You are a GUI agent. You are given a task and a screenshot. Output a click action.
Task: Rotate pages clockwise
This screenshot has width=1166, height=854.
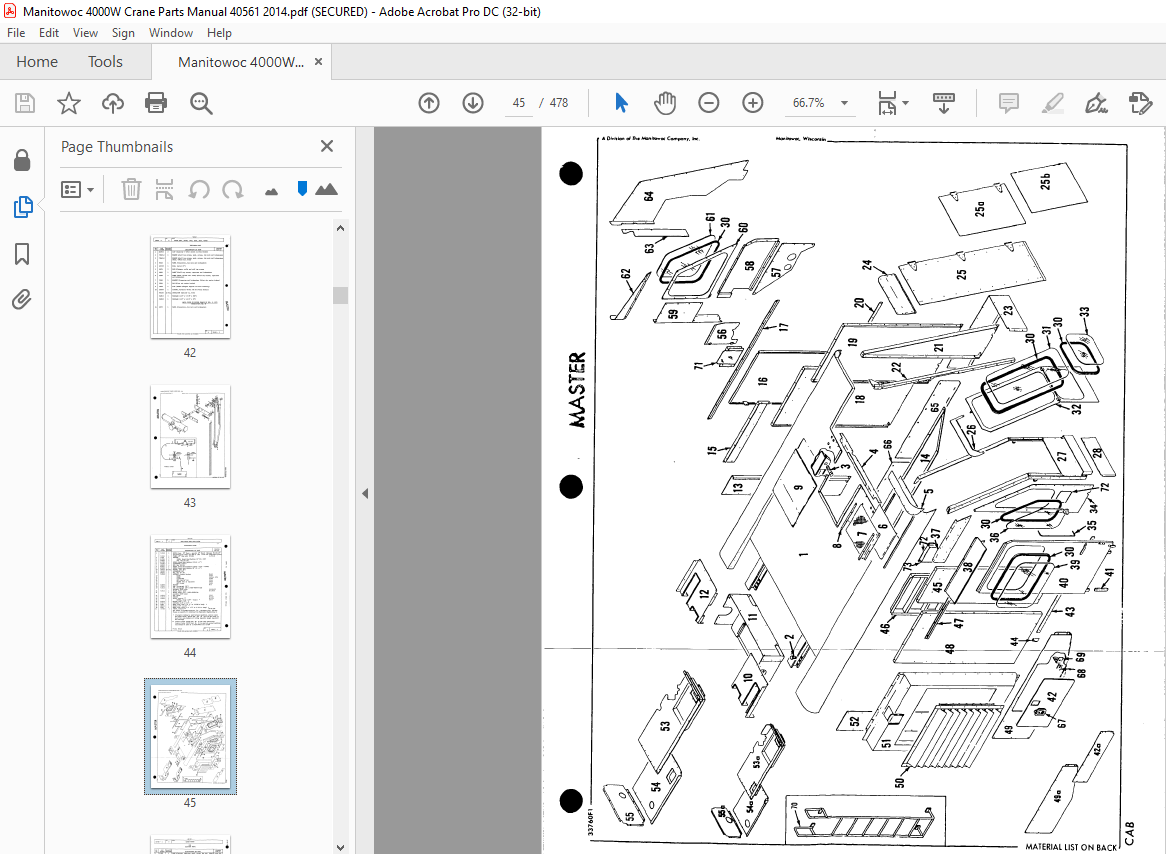[x=233, y=190]
